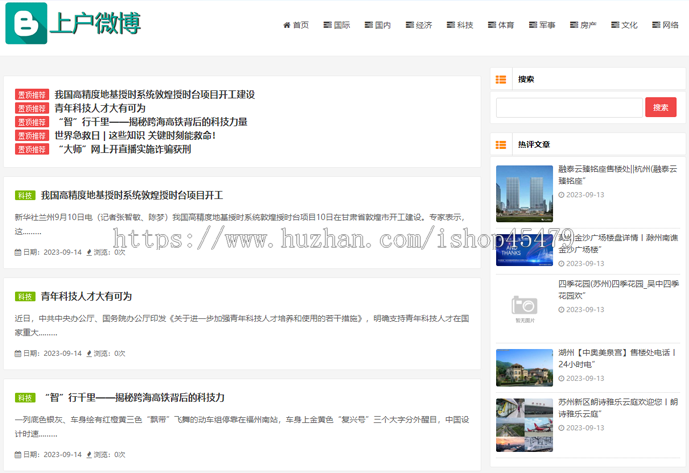Image resolution: width=689 pixels, height=473 pixels.
Task: Click the list icon beside 热评文章 heading
Action: pos(501,145)
